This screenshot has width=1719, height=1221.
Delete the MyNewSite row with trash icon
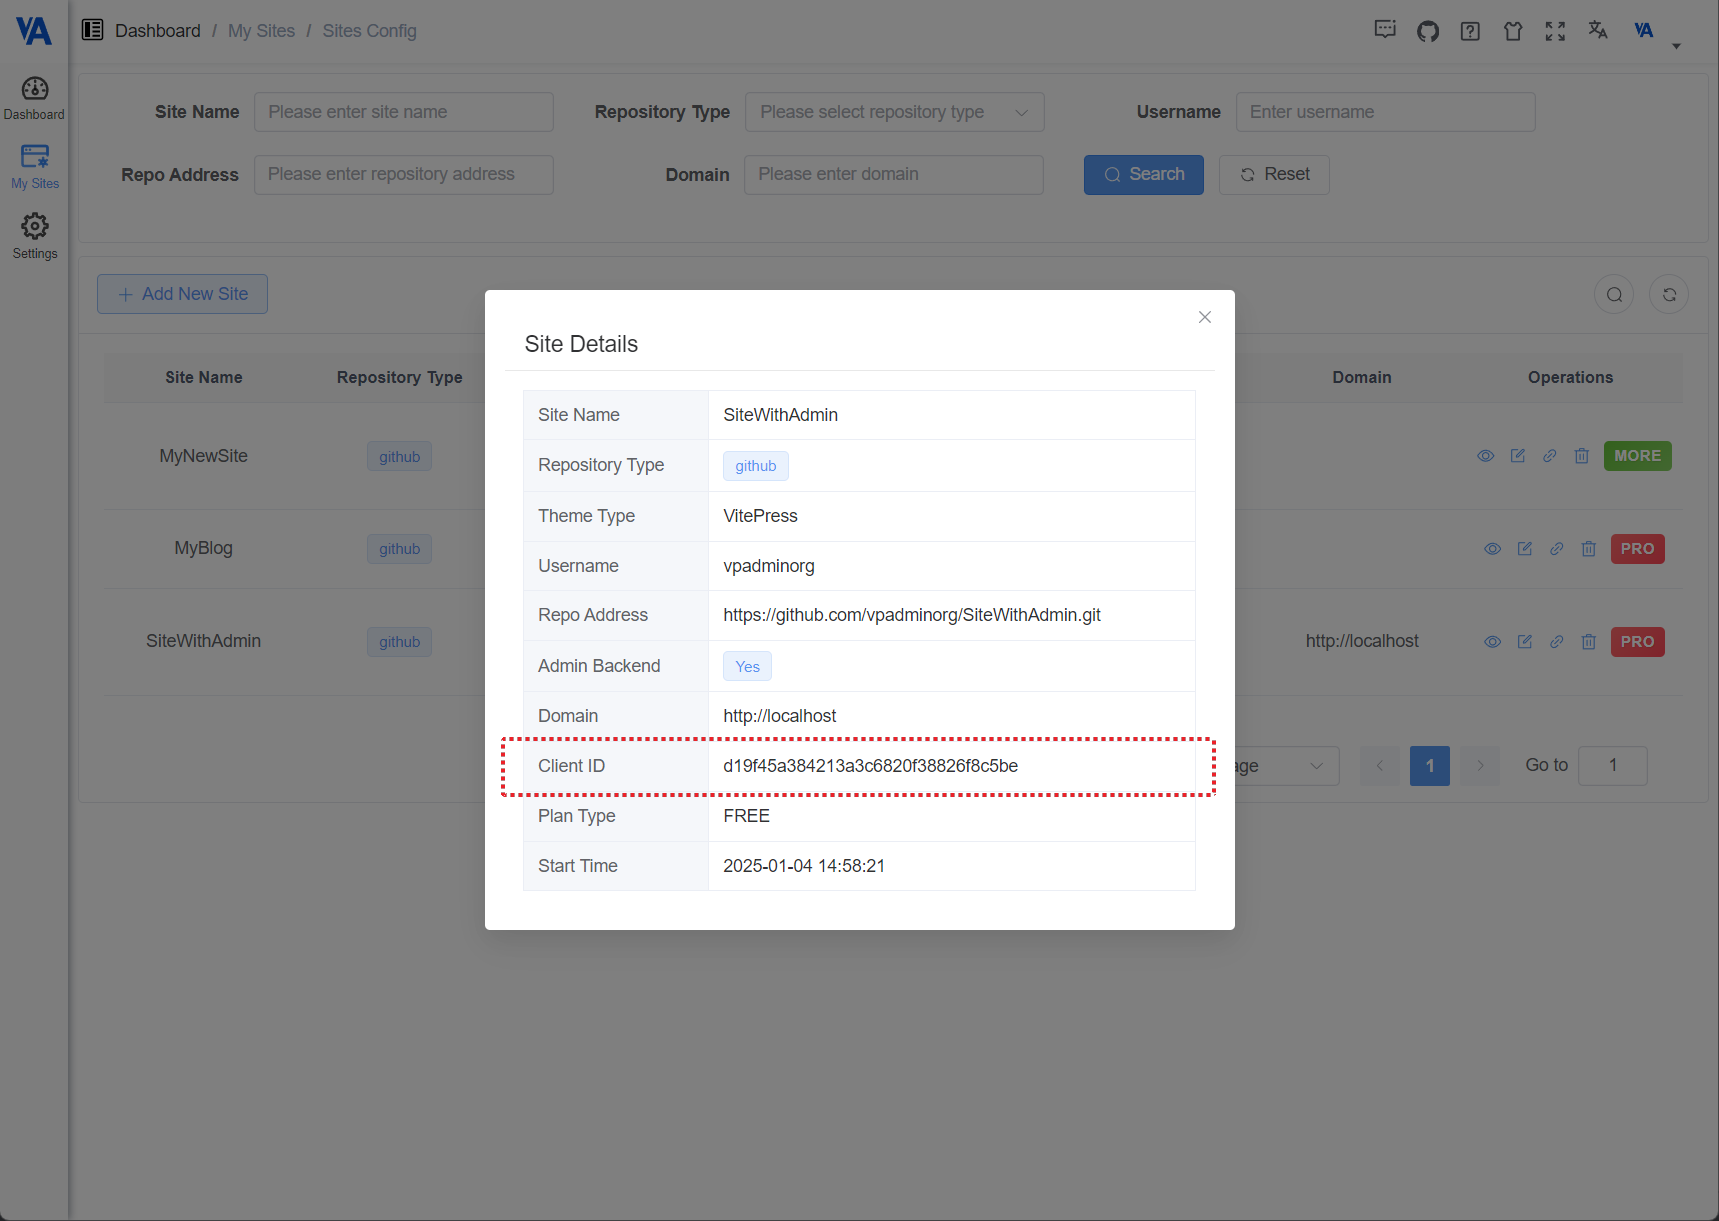pyautogui.click(x=1581, y=456)
